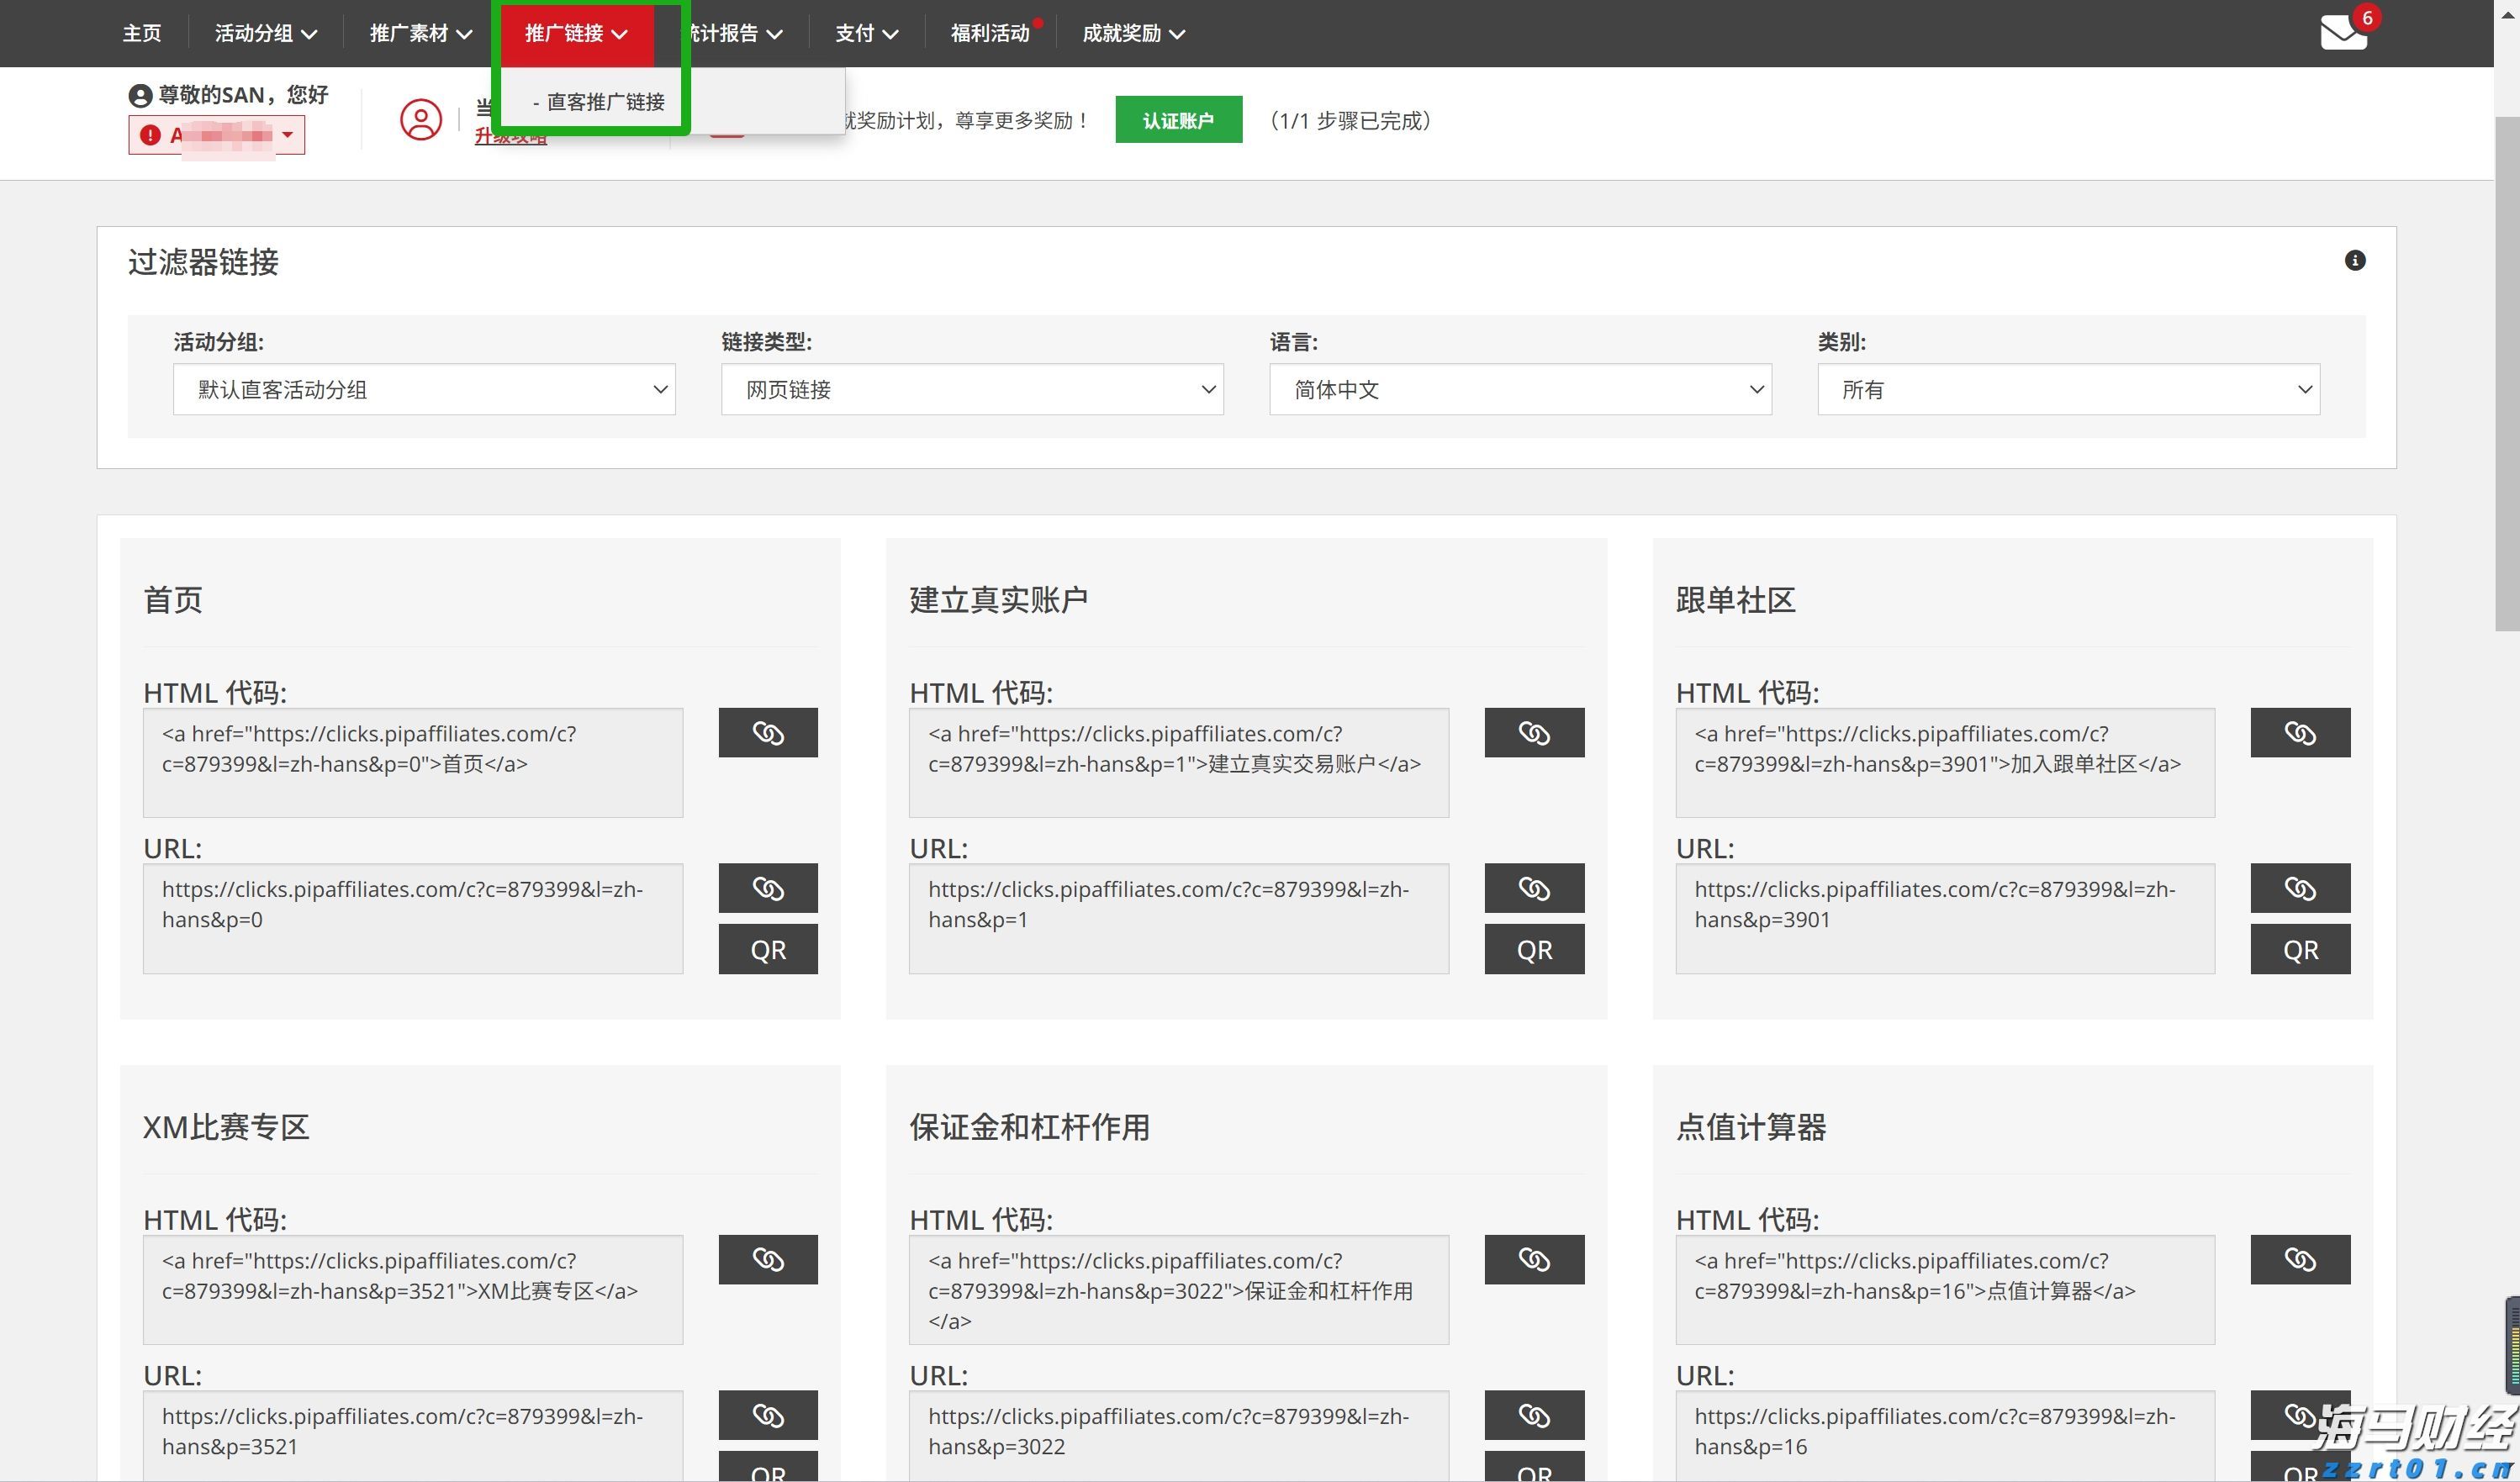Copy the 首页 HTML code via the link icon
The width and height of the screenshot is (2520, 1482).
[x=767, y=732]
